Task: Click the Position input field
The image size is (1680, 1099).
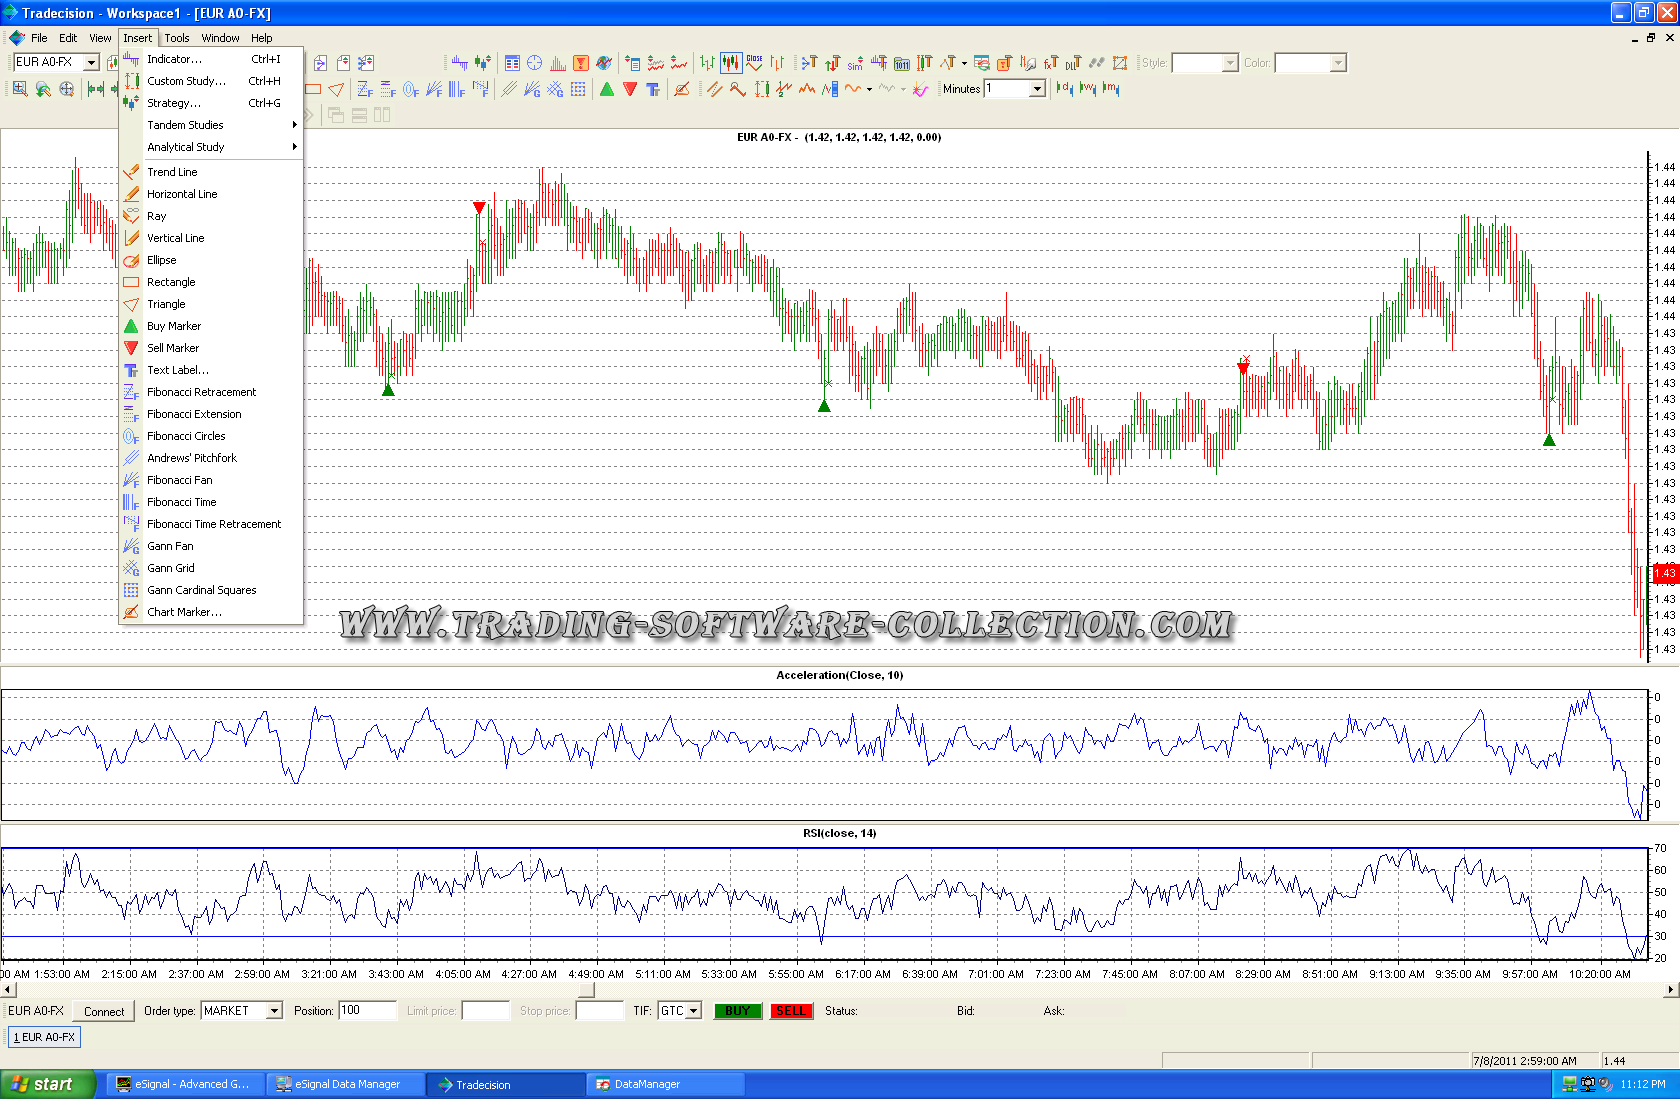Action: click(x=367, y=1011)
